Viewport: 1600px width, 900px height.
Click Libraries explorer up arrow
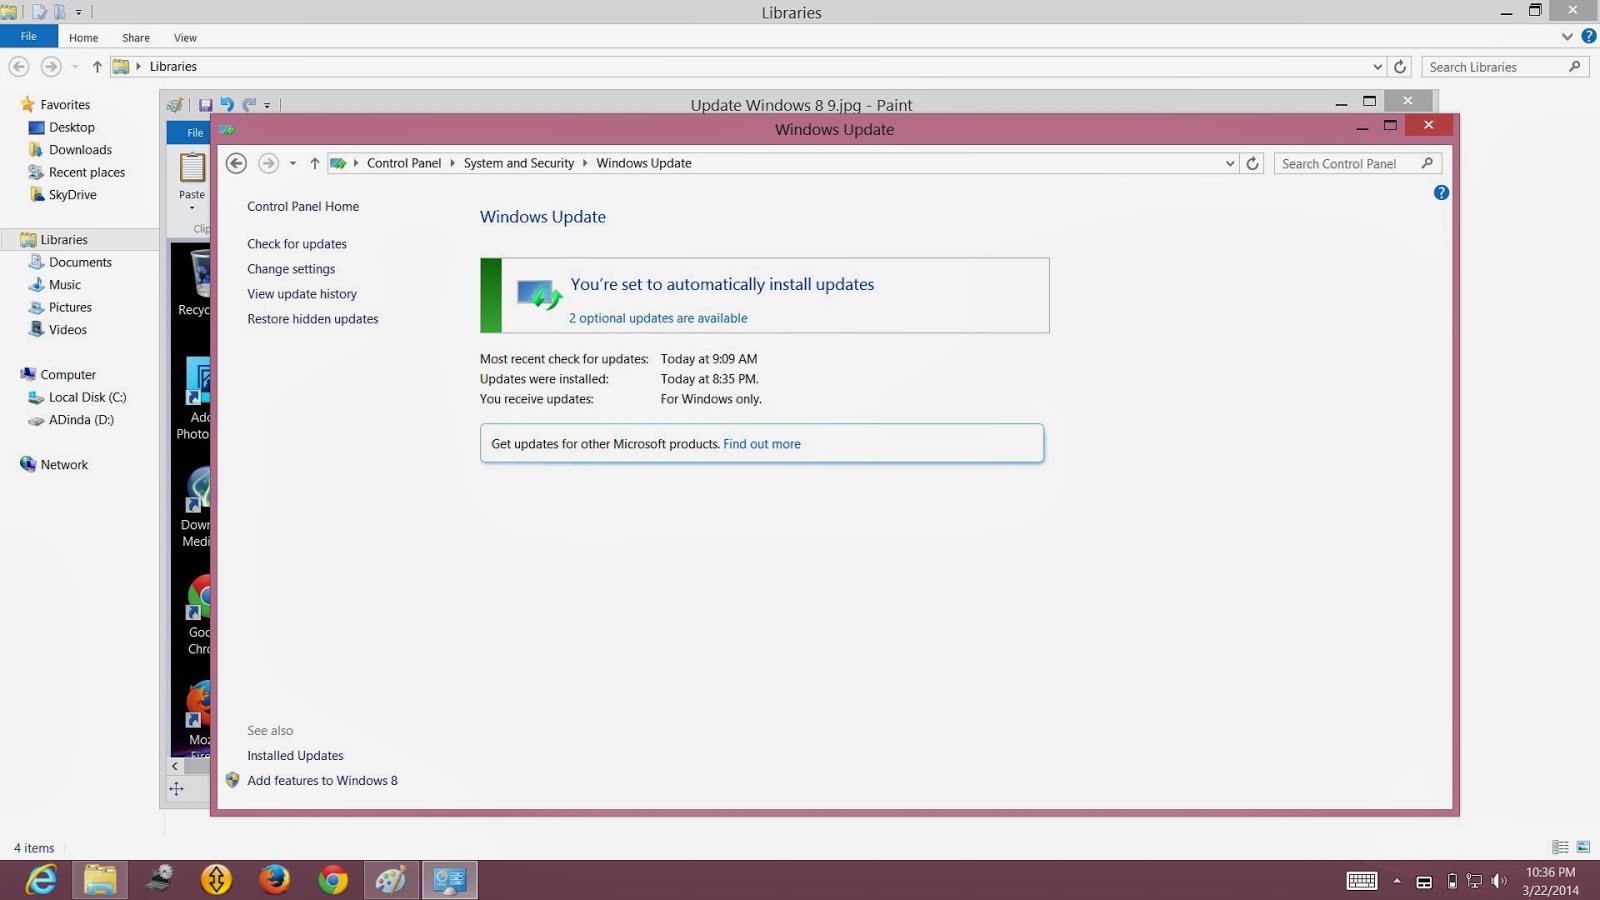click(x=97, y=67)
